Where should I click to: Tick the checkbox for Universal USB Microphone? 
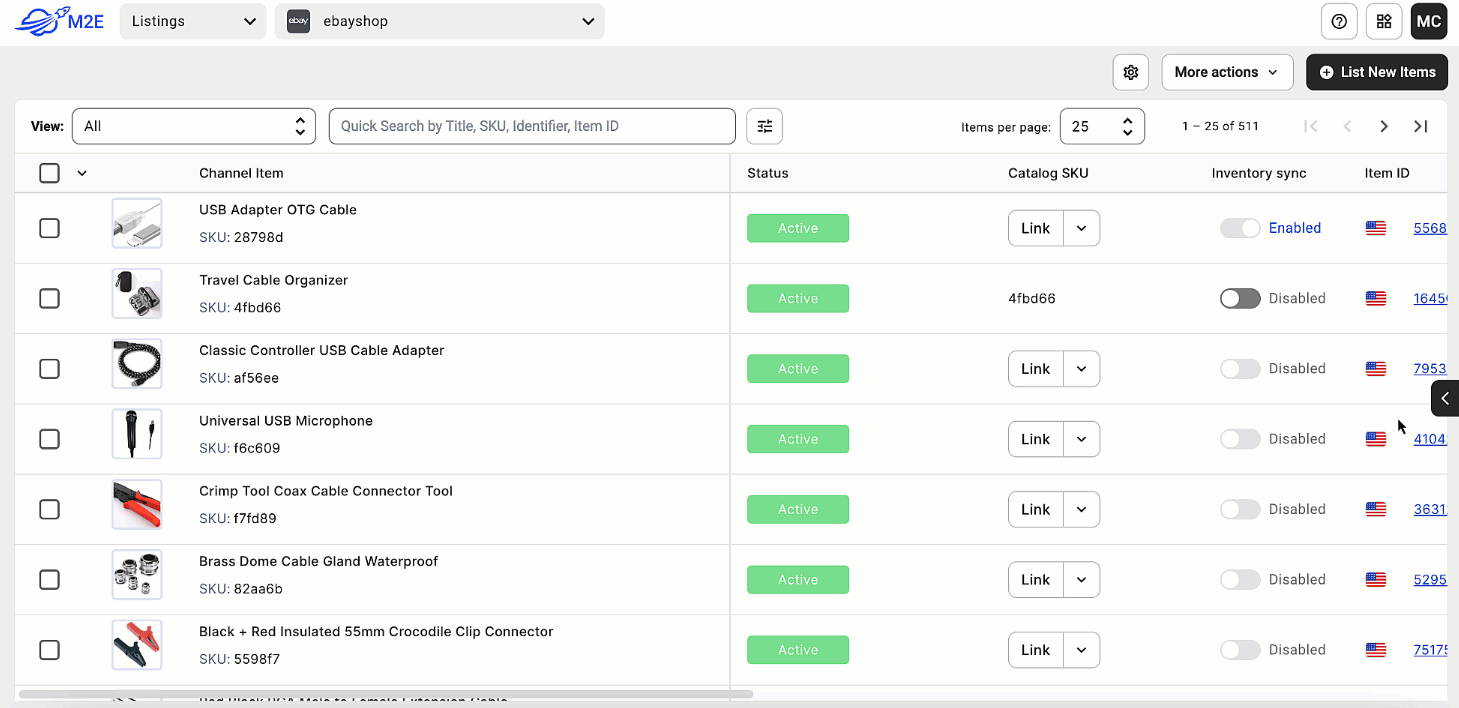click(49, 439)
